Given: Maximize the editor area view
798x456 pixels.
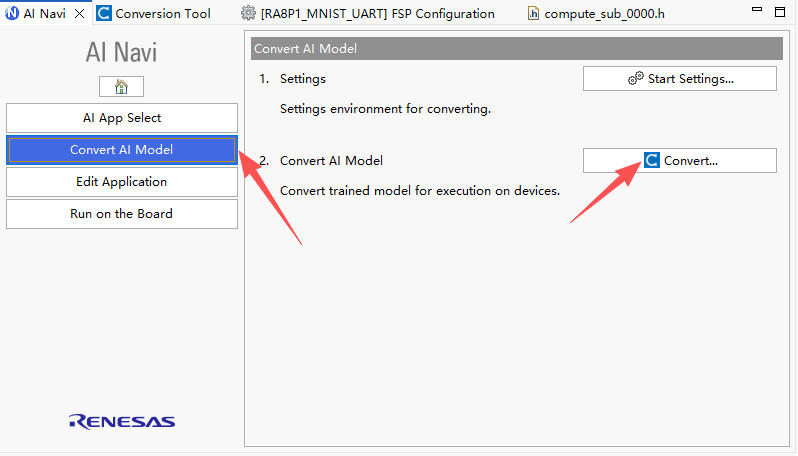Looking at the screenshot, I should [x=780, y=12].
